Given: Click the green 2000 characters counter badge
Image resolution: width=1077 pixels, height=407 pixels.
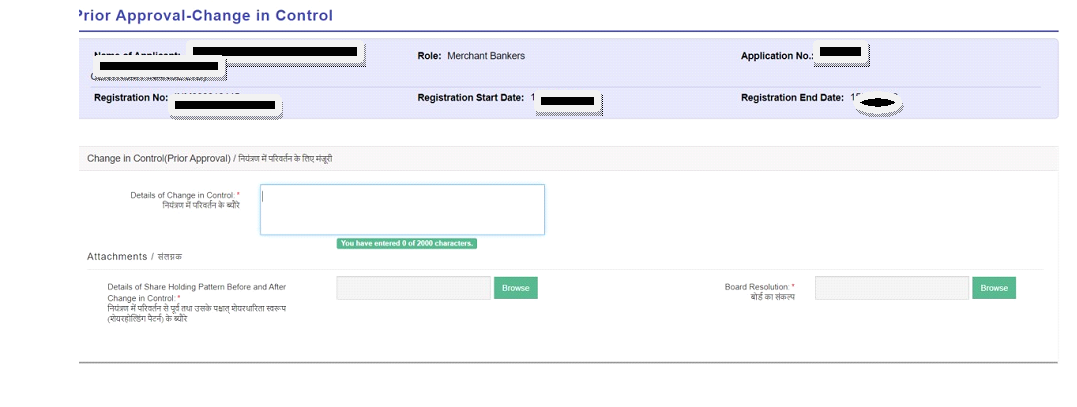Looking at the screenshot, I should [x=407, y=243].
